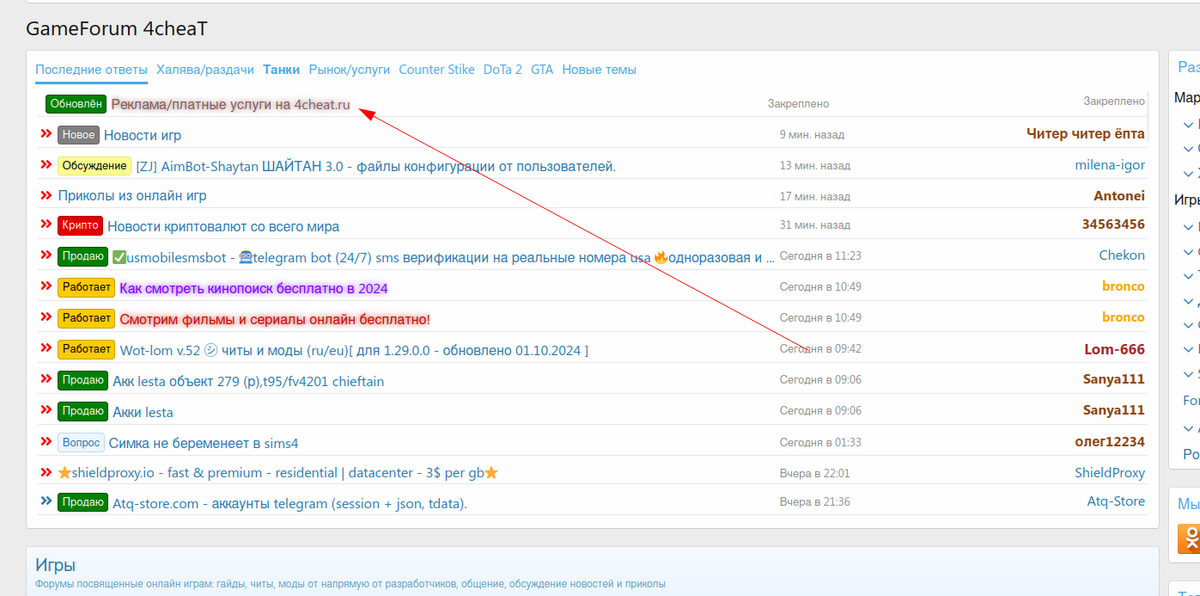Open the orange Odnoklassniki icon in the sidebar
The image size is (1200, 596).
1189,537
